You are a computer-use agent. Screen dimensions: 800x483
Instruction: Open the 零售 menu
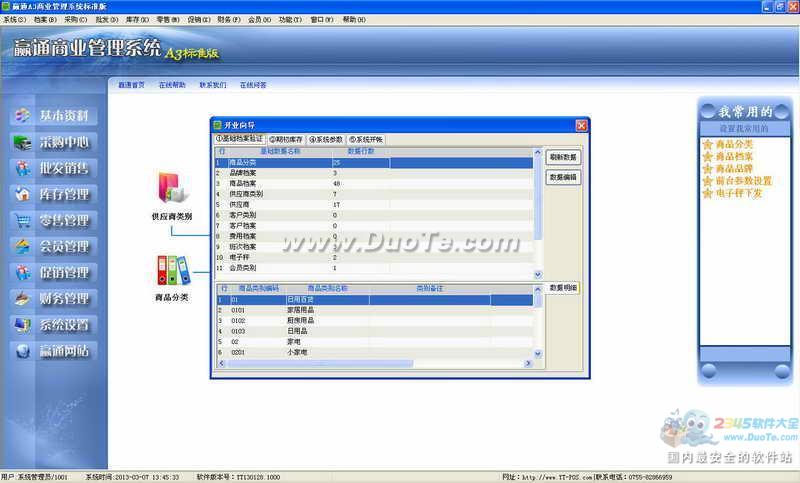tap(168, 19)
